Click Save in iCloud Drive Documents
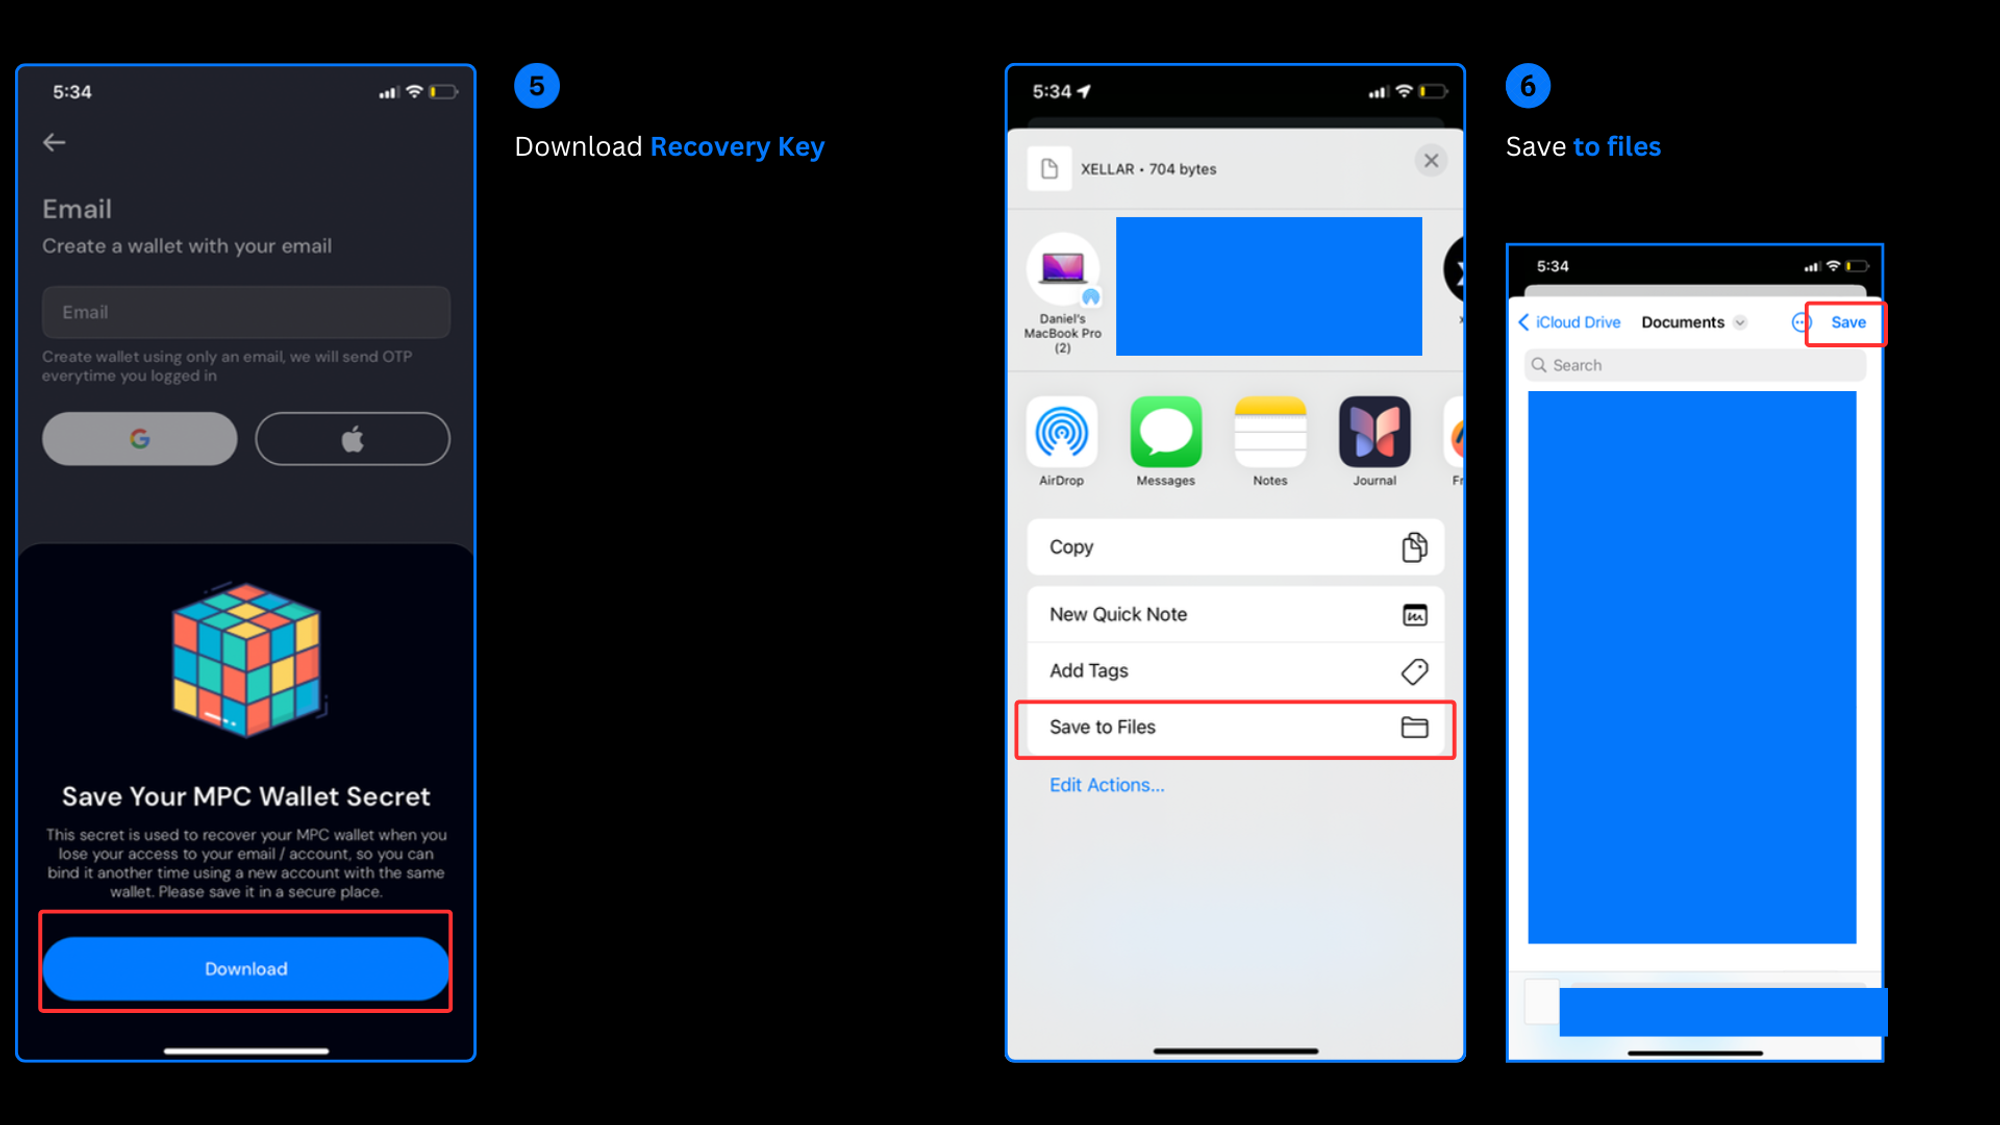Image resolution: width=2000 pixels, height=1125 pixels. 1848,321
